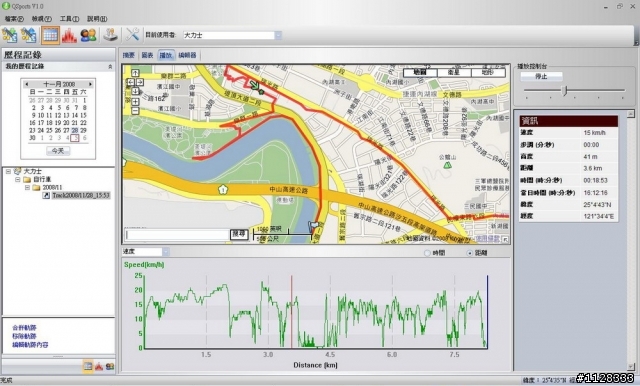
Task: Select day 15 in the calendar
Action: click(83, 115)
